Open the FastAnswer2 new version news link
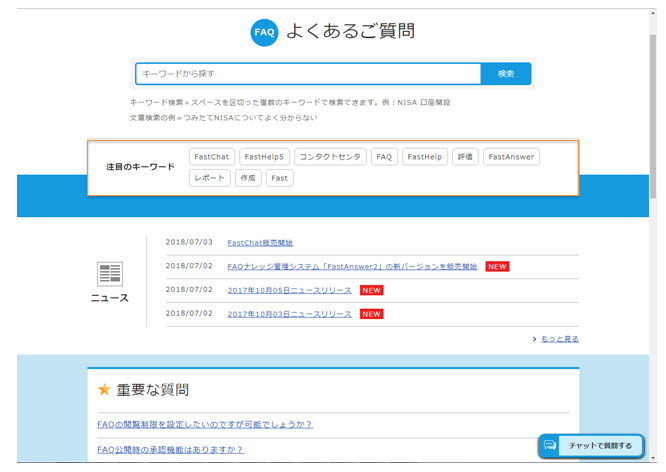Screen dimensions: 666x472 [x=352, y=267]
